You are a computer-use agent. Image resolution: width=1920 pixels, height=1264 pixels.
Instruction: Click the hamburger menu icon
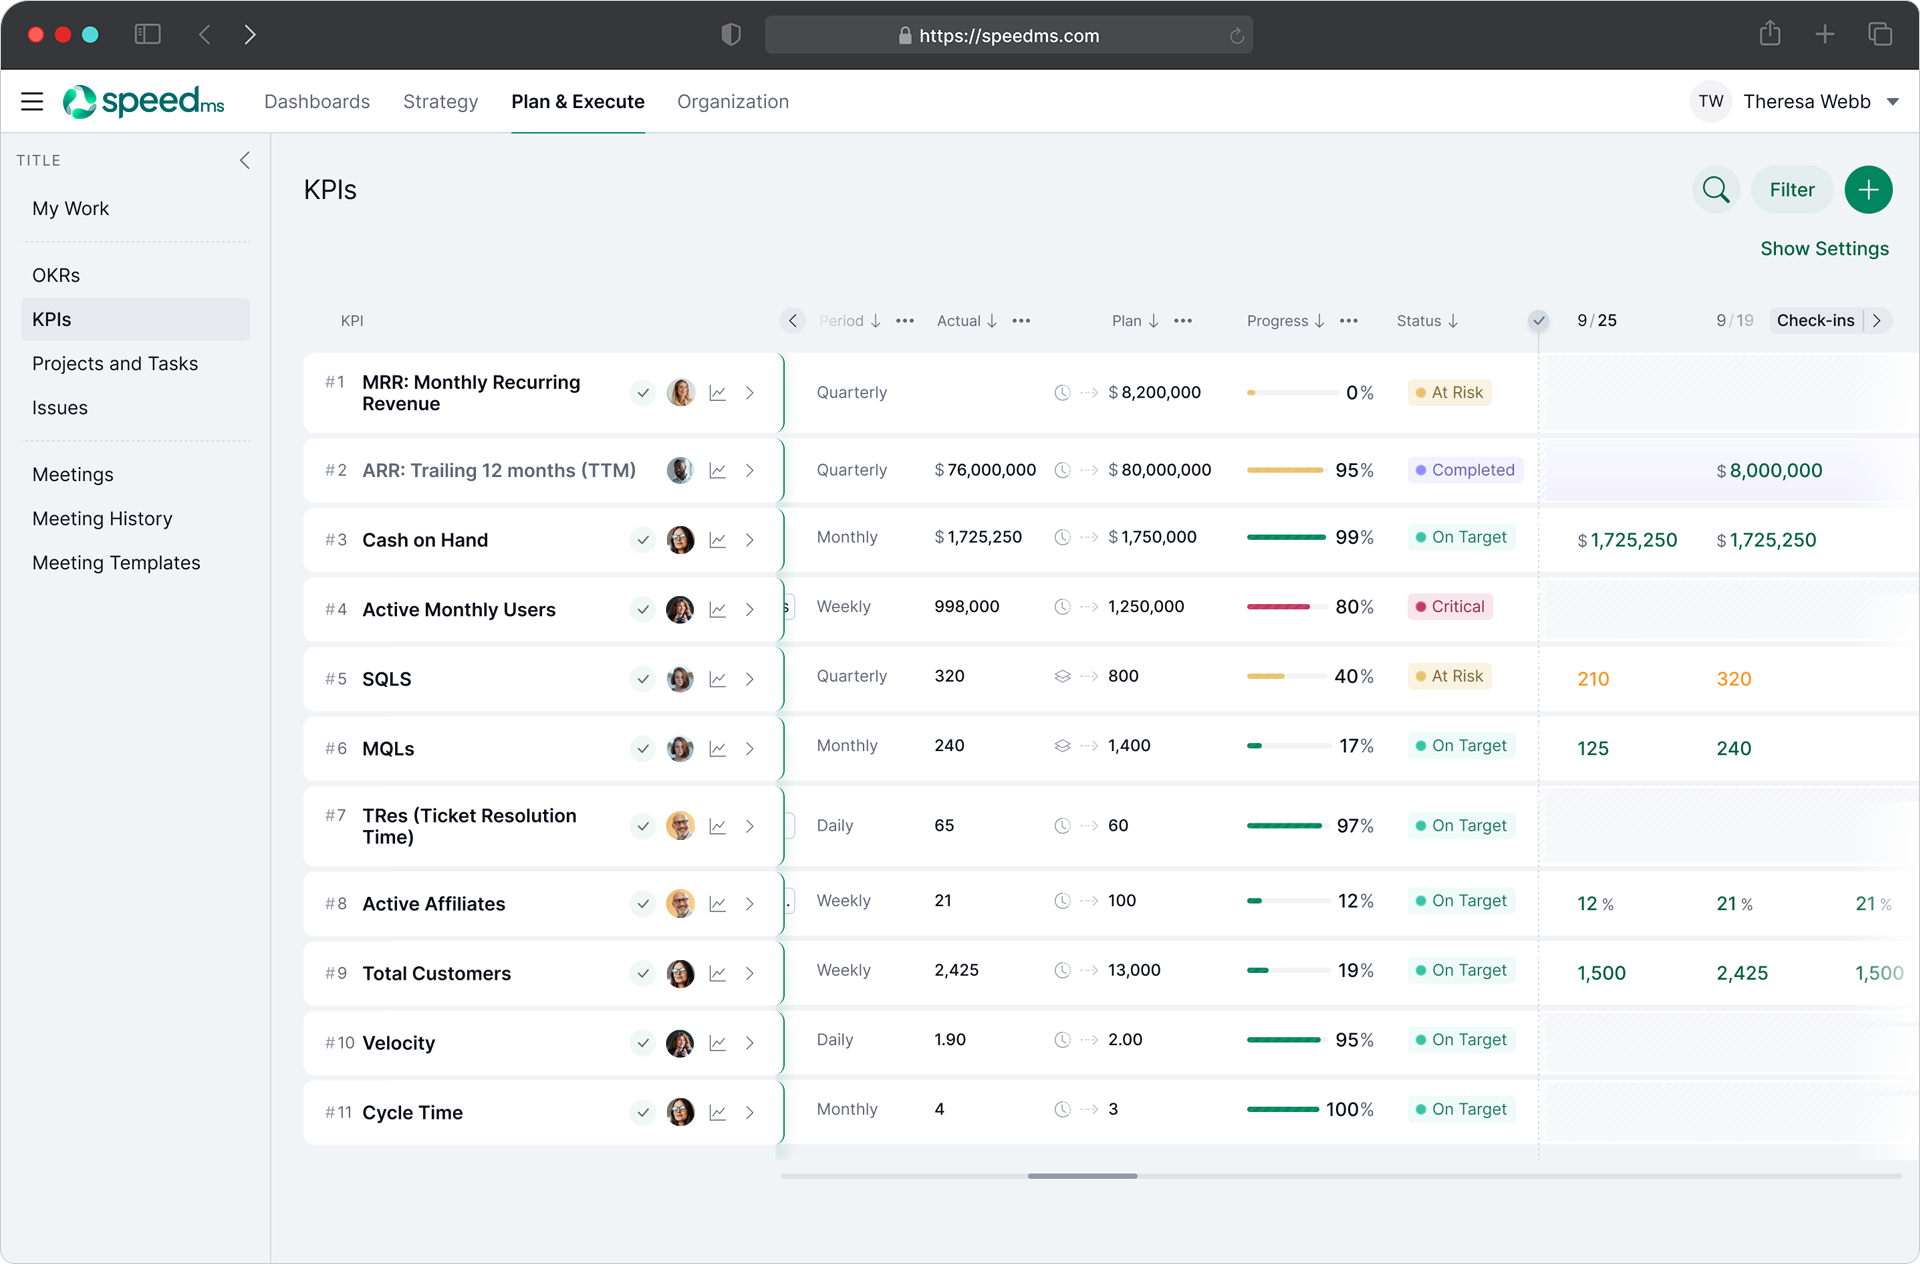[x=32, y=101]
